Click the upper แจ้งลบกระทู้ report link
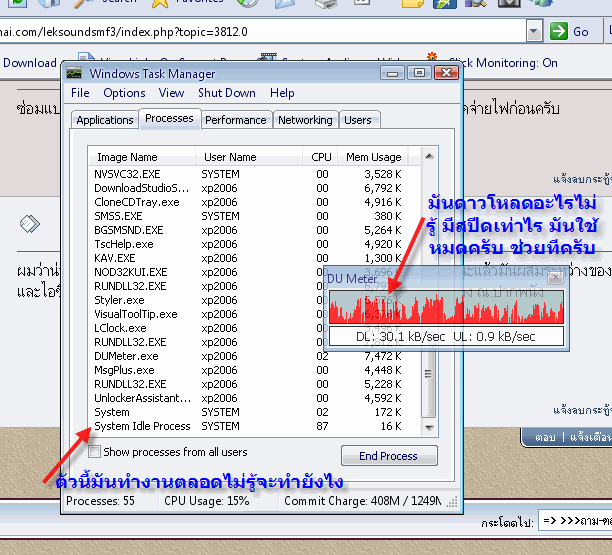 (x=582, y=179)
